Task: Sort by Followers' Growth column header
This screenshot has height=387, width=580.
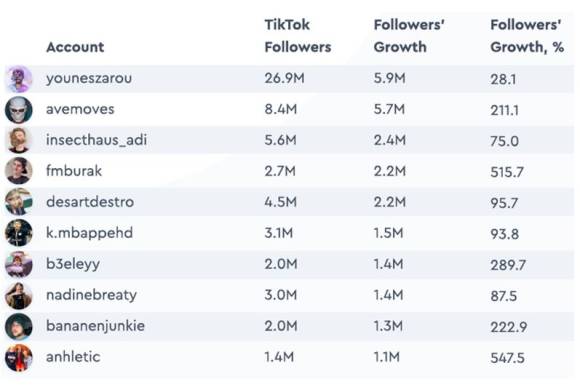Action: coord(409,36)
